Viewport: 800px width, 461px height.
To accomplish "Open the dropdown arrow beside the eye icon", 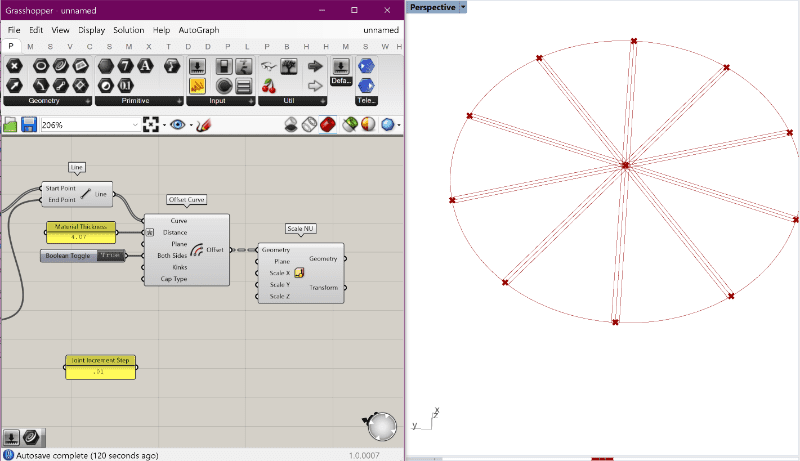I will coord(191,125).
